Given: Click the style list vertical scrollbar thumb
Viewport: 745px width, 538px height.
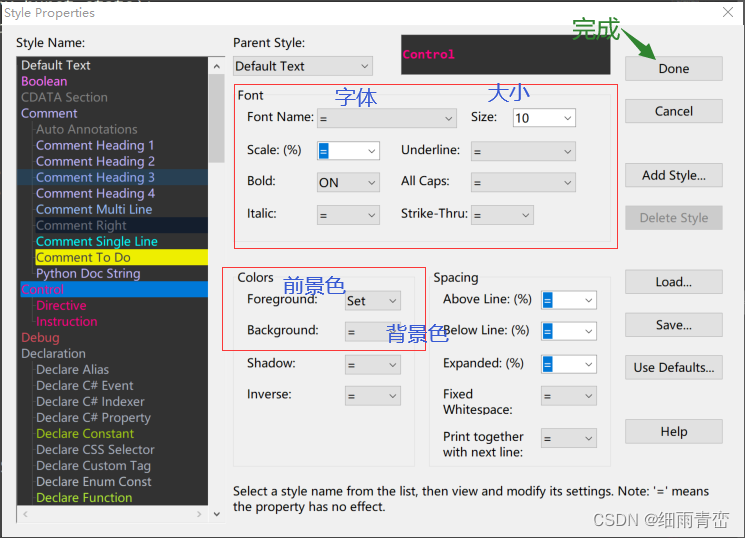Looking at the screenshot, I should coord(217,118).
